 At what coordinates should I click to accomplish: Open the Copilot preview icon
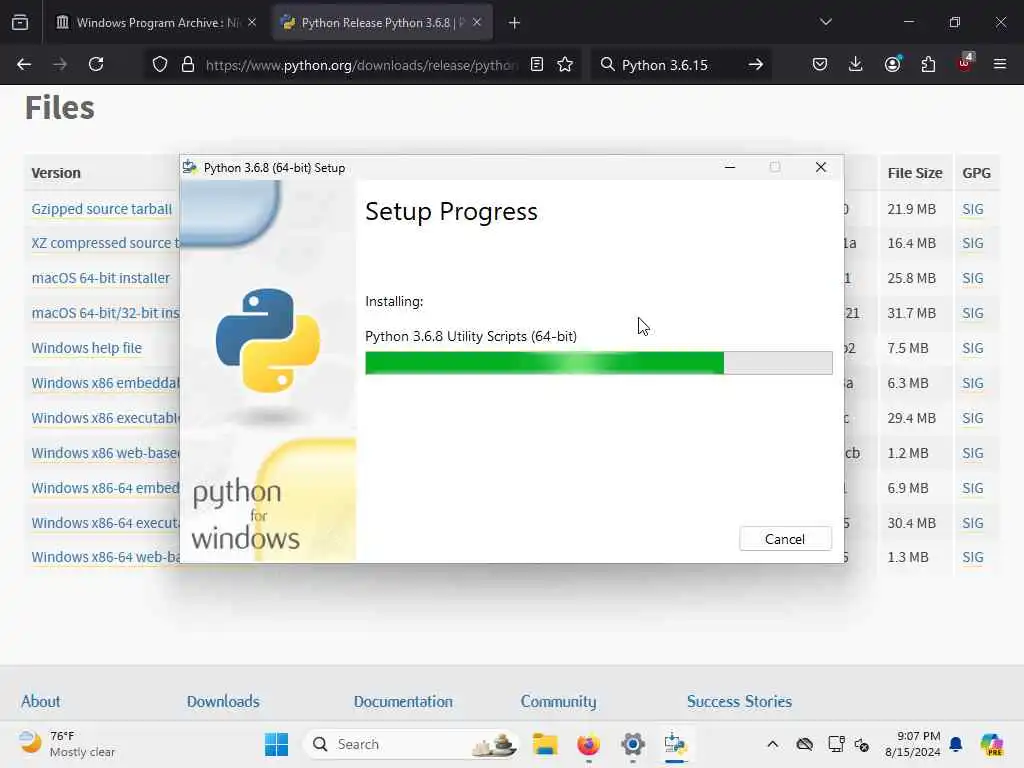[991, 744]
